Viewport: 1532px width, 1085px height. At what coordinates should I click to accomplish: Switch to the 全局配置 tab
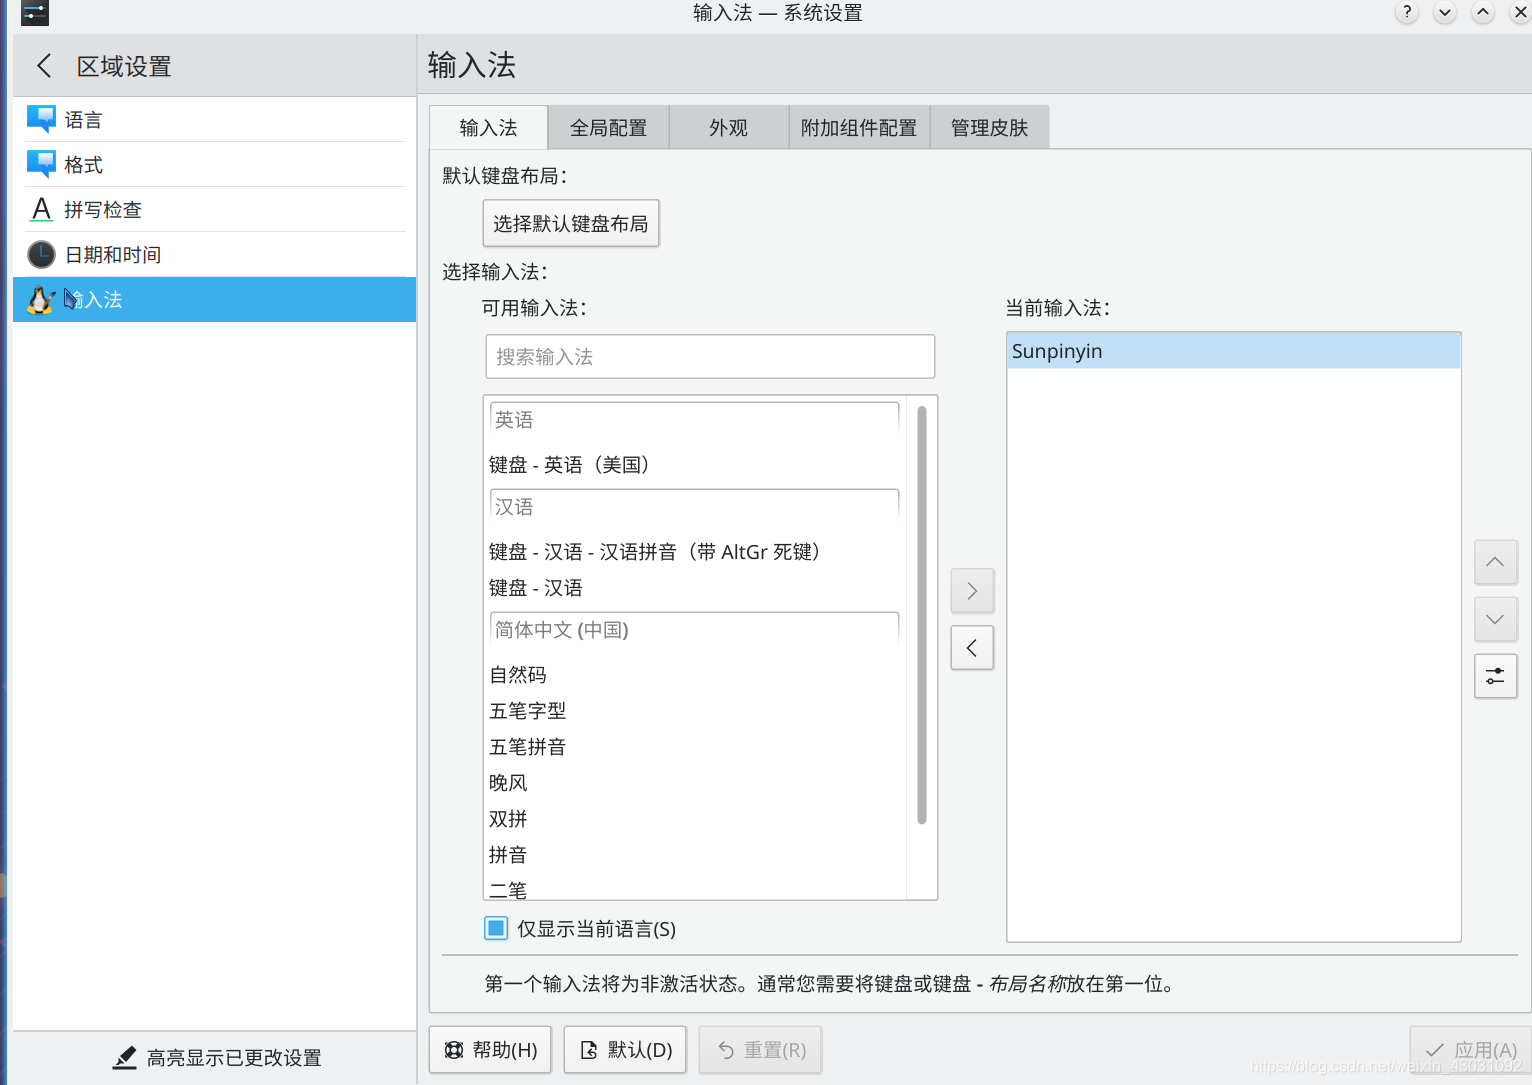click(608, 128)
